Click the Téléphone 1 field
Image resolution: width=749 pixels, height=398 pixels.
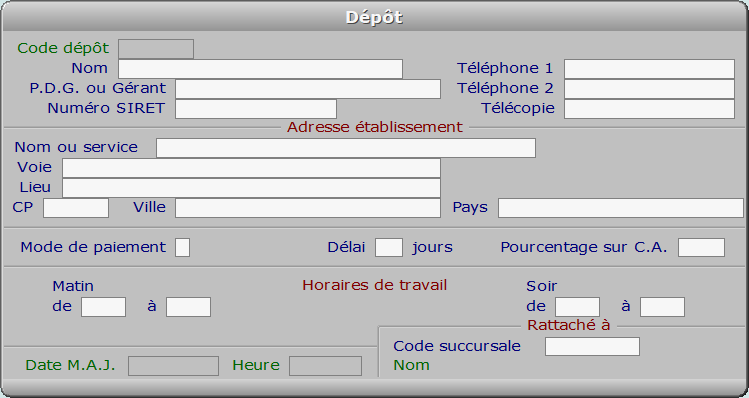(649, 69)
